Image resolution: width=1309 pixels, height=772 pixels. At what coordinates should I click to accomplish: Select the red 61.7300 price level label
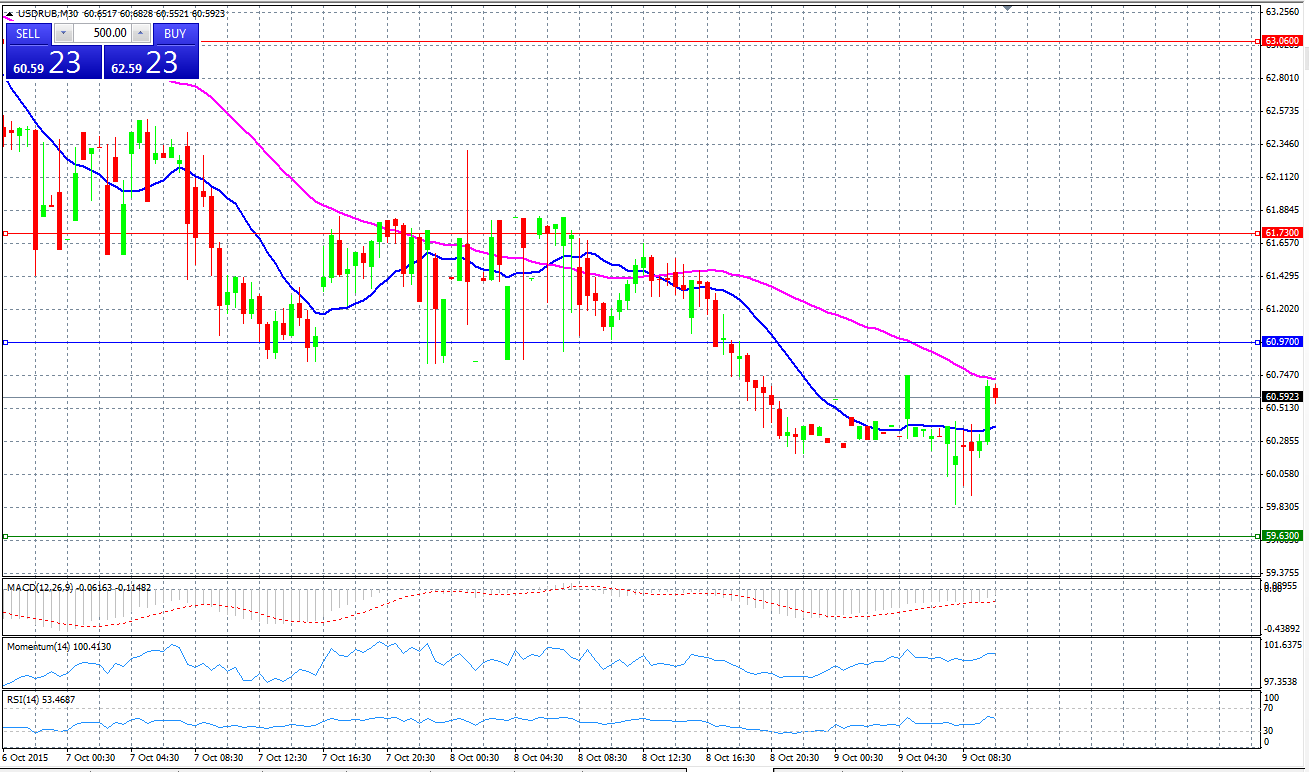click(1282, 232)
